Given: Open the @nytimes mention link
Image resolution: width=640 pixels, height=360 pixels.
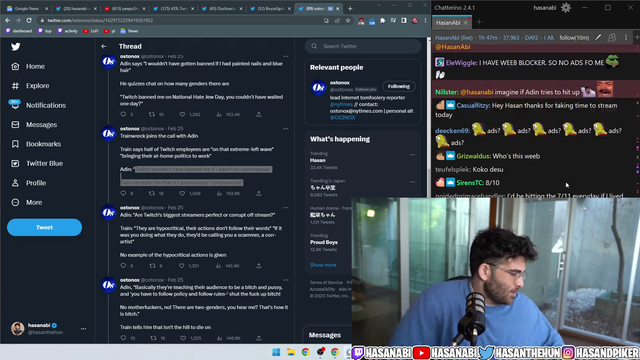Looking at the screenshot, I should point(341,104).
